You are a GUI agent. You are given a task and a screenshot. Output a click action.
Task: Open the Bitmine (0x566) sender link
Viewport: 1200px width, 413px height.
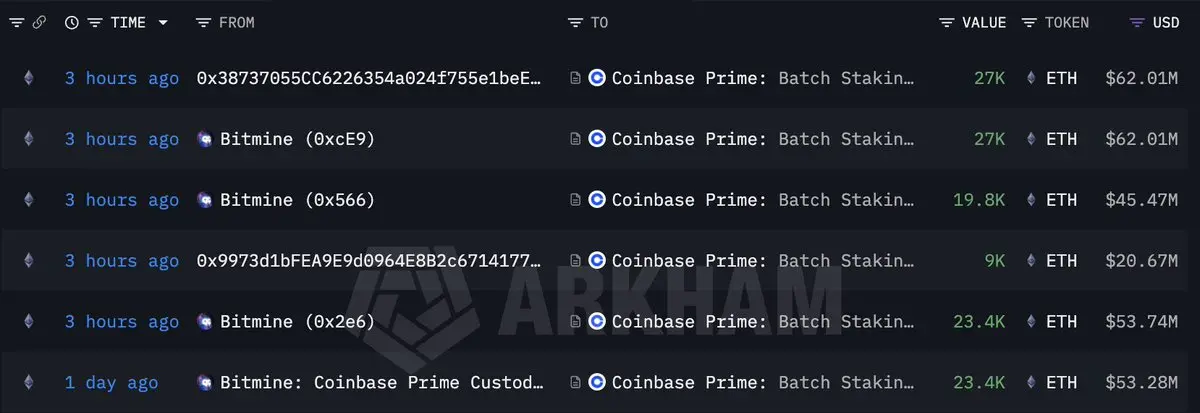[285, 200]
